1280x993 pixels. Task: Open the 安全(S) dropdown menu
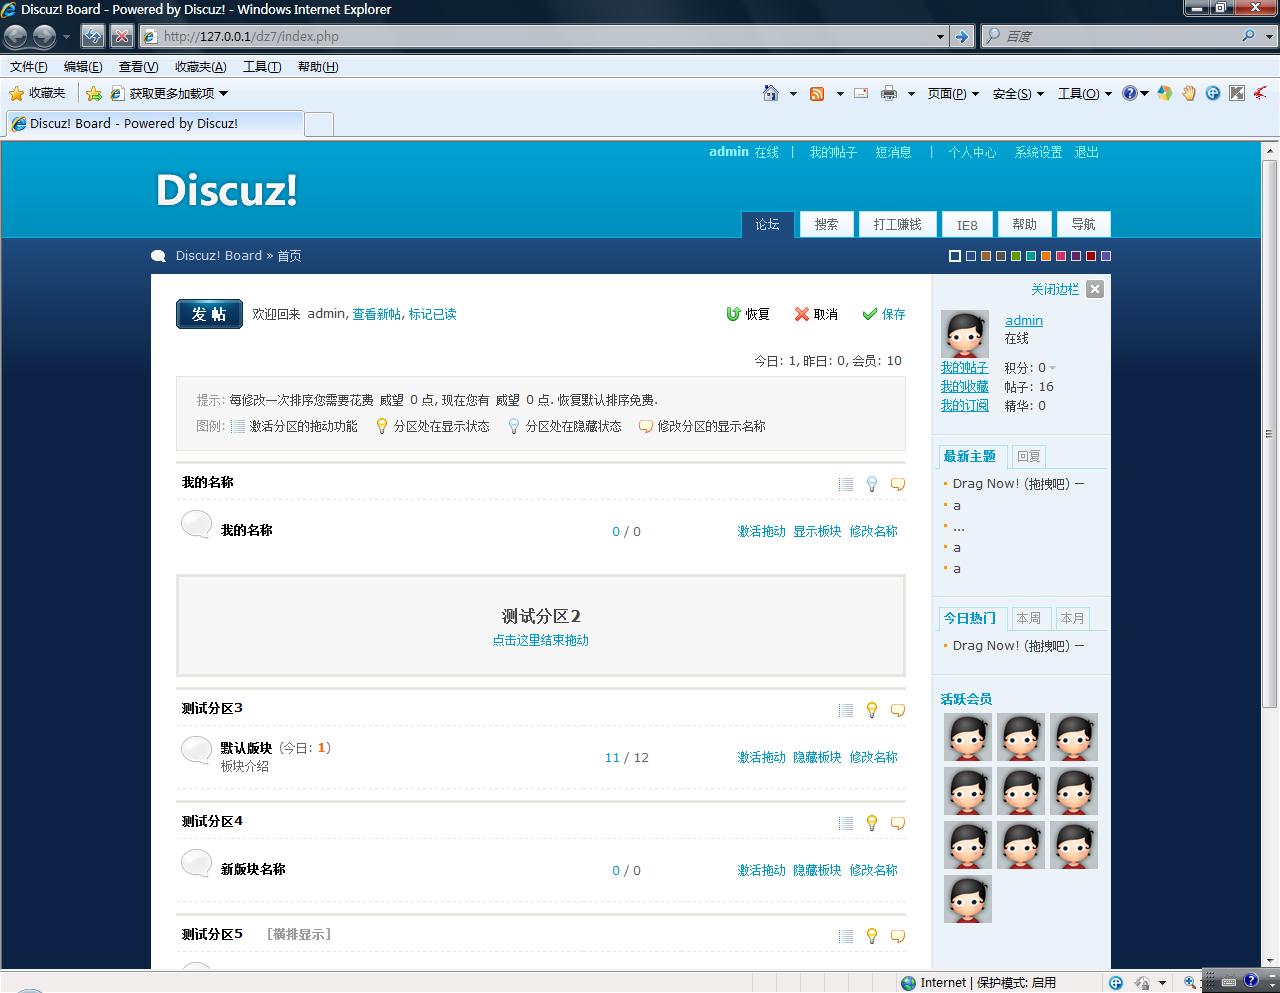tap(1018, 93)
